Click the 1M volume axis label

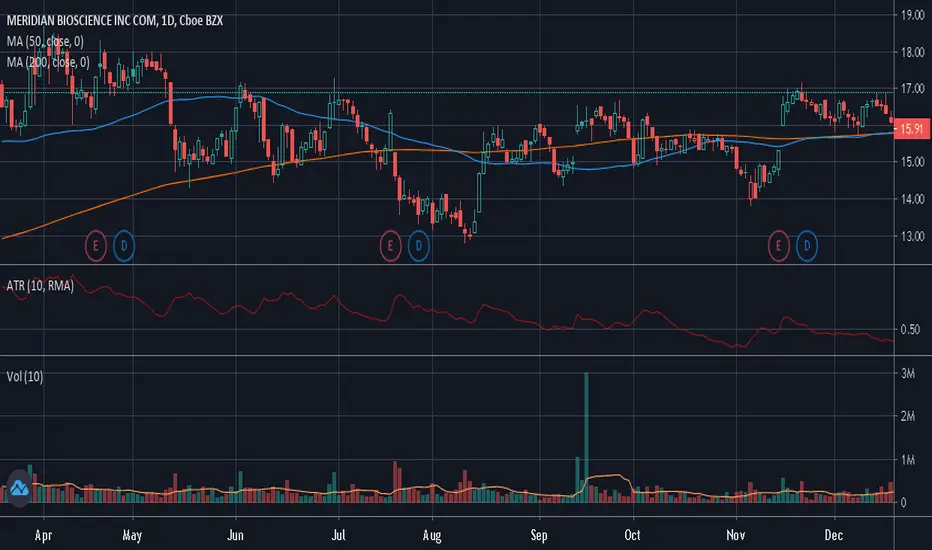(908, 460)
